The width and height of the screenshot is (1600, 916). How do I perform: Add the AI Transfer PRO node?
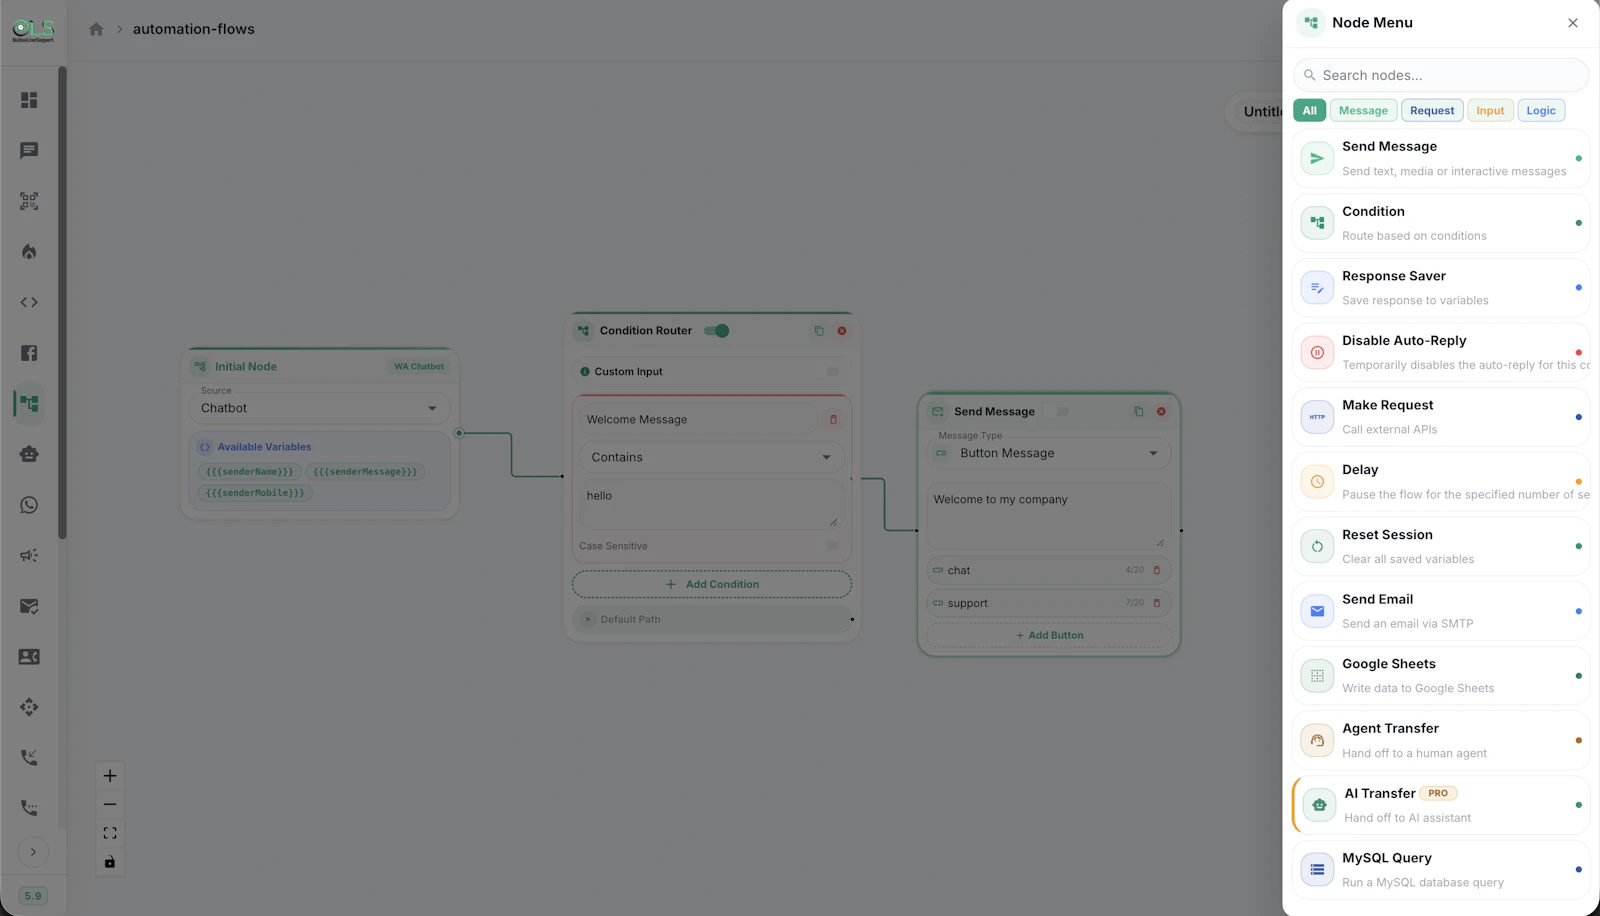point(1441,805)
